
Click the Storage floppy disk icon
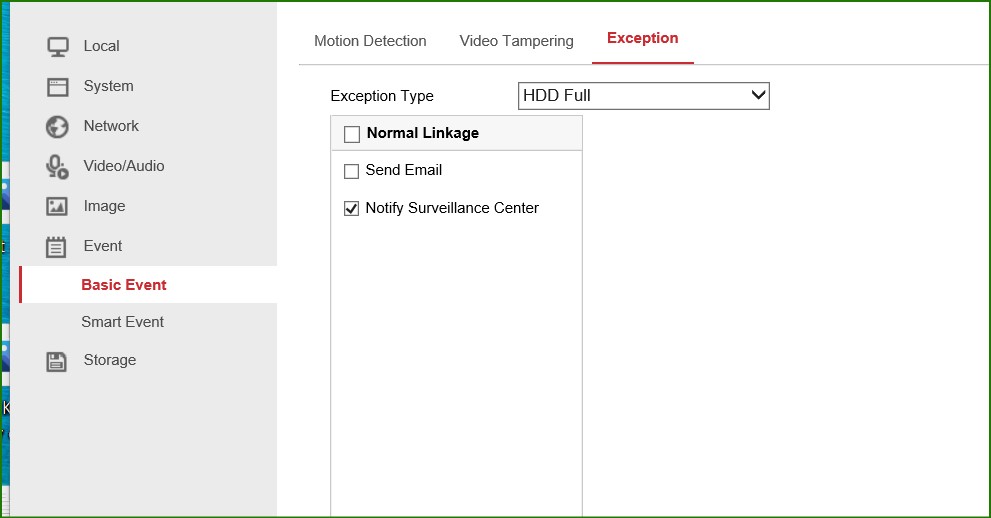(58, 361)
